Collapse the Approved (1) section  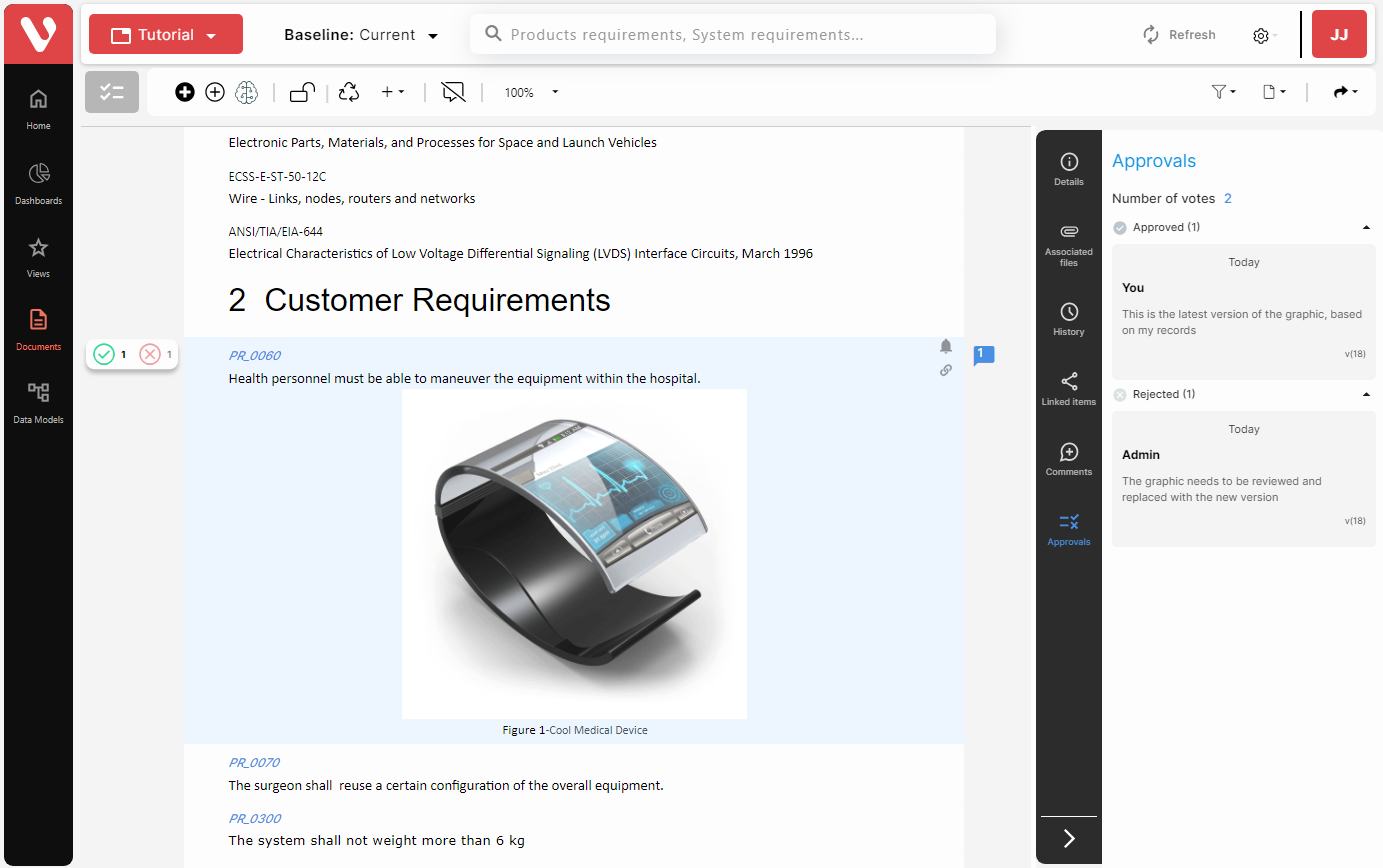(1366, 227)
